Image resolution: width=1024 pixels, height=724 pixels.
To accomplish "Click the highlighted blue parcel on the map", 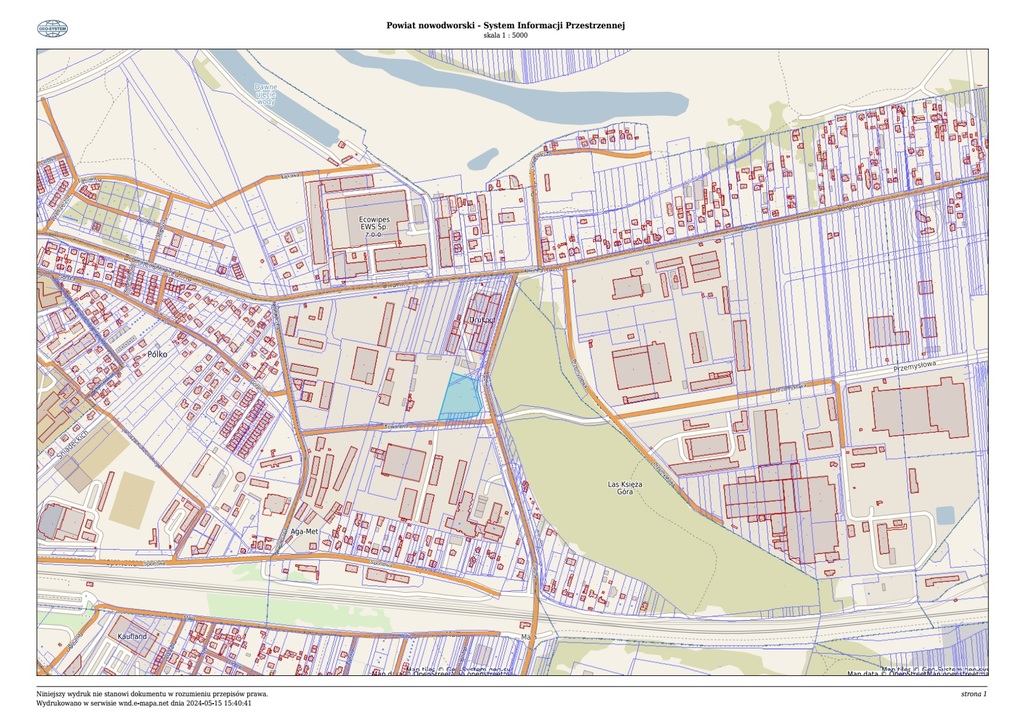I will click(461, 398).
